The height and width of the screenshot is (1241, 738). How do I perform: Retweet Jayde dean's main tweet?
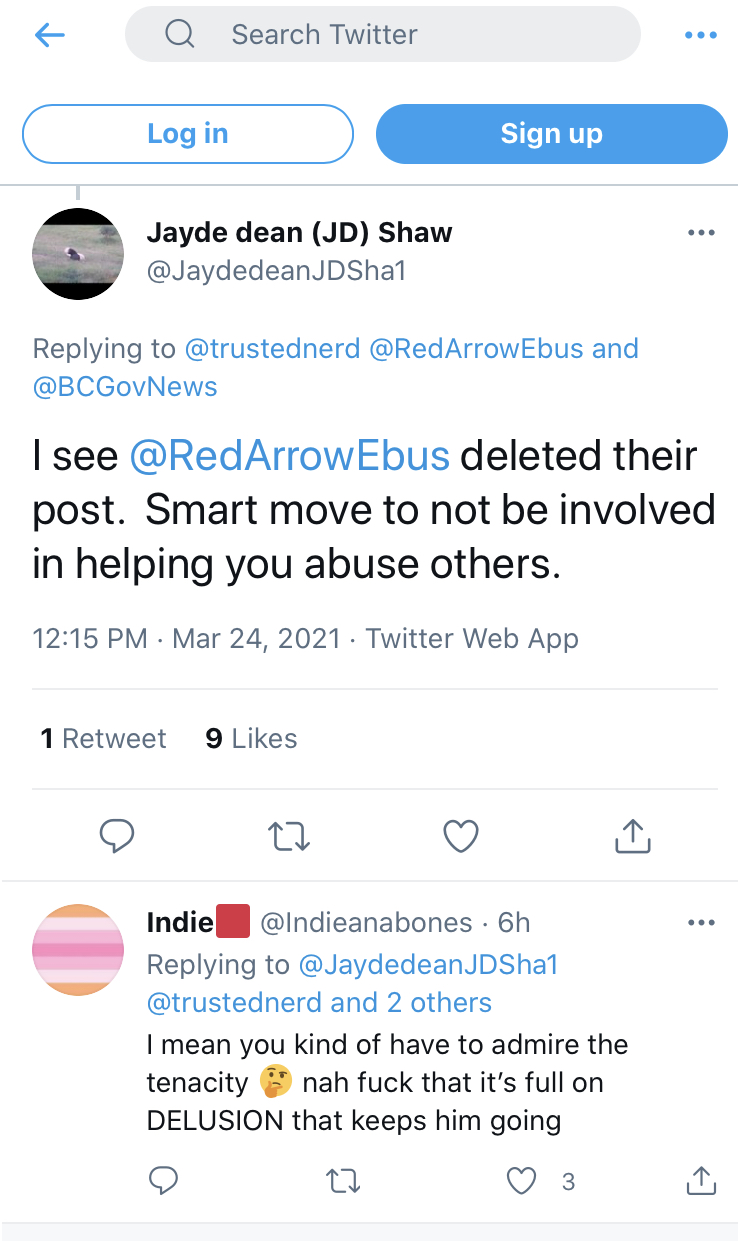[290, 836]
